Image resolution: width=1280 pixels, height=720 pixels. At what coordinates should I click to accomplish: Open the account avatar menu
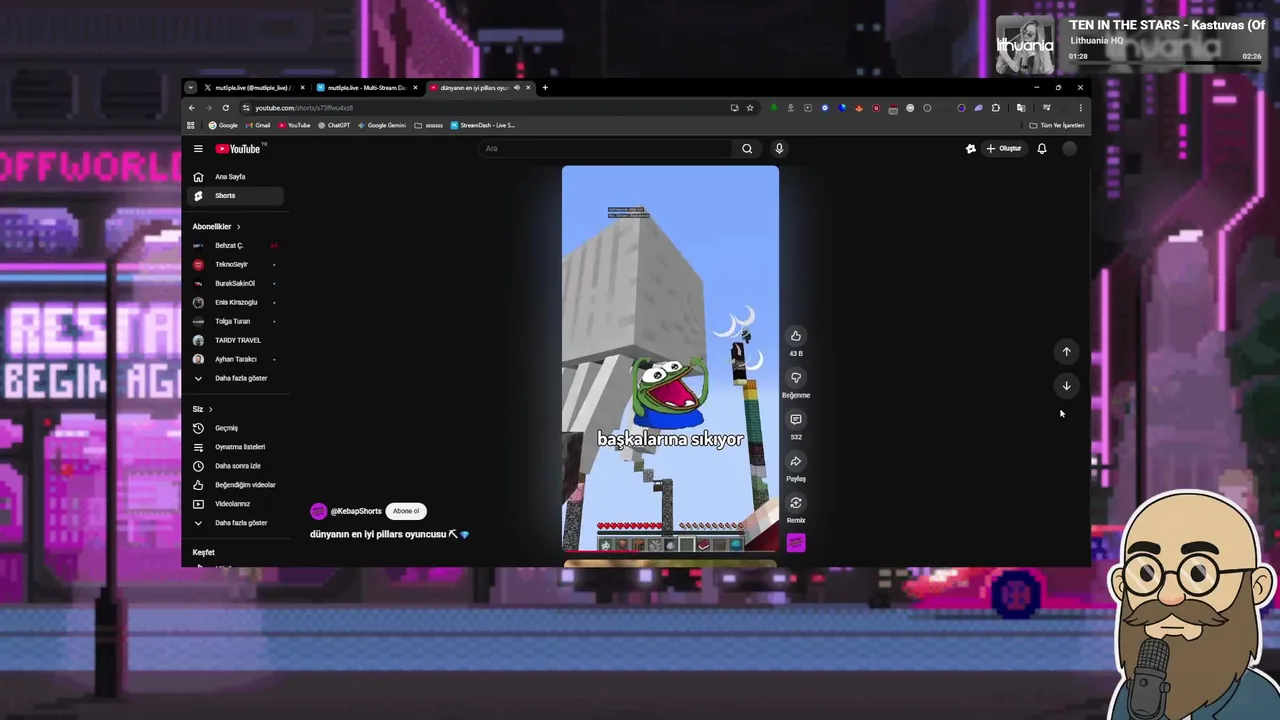click(1070, 149)
